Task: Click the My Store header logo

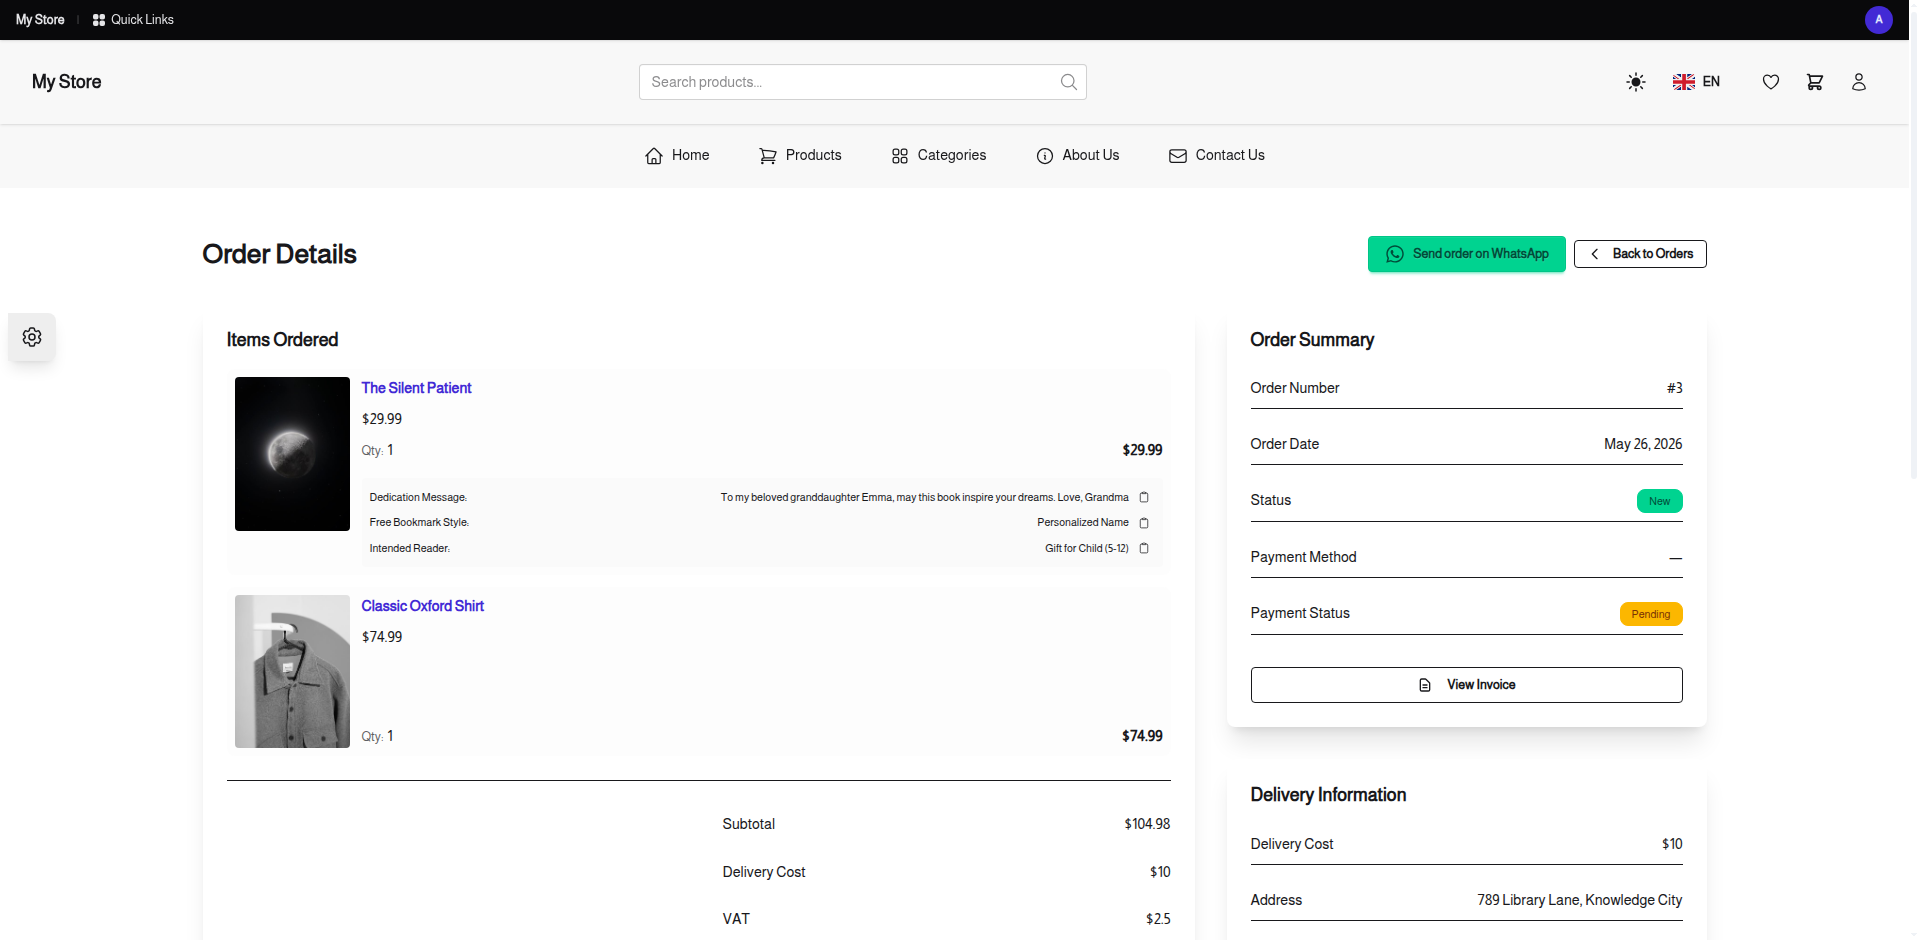Action: [66, 82]
